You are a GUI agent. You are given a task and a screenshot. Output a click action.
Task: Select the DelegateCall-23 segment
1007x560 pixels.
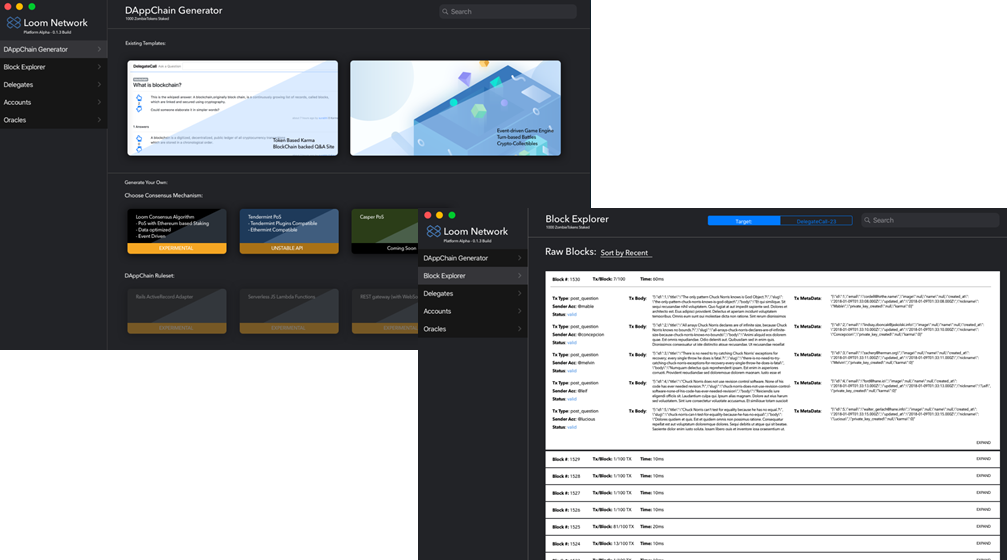pos(816,221)
